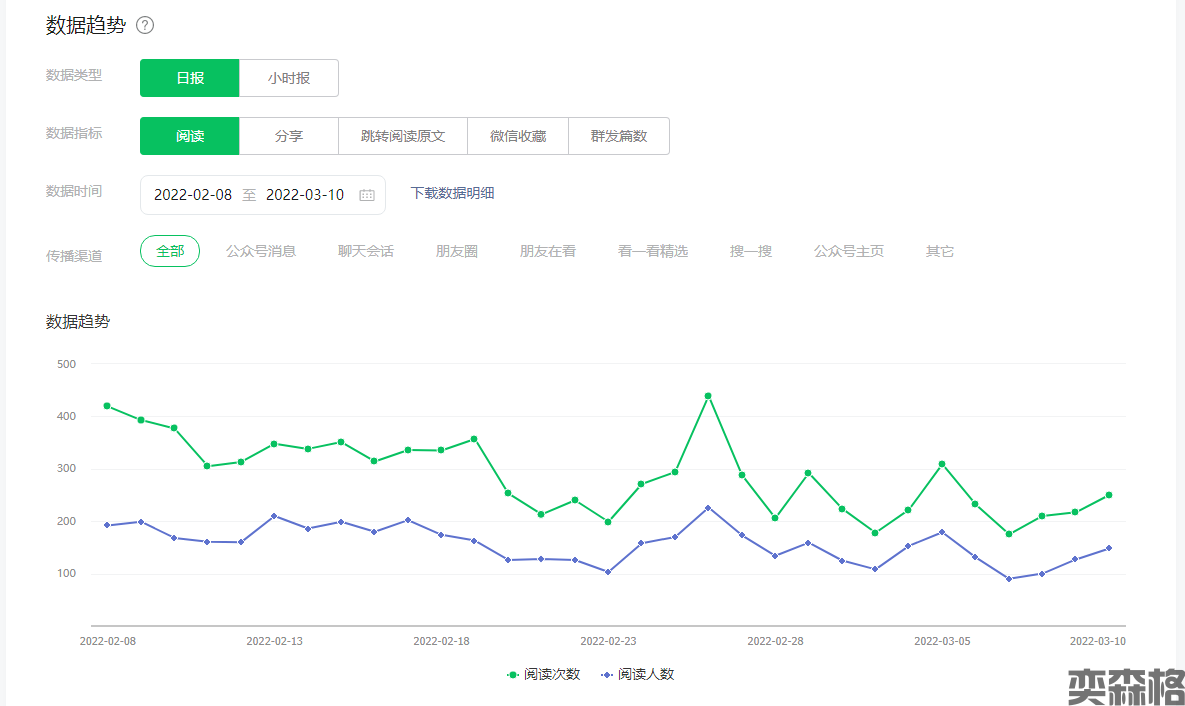The image size is (1185, 706).
Task: Select the 阅读 metric tab
Action: click(x=190, y=136)
